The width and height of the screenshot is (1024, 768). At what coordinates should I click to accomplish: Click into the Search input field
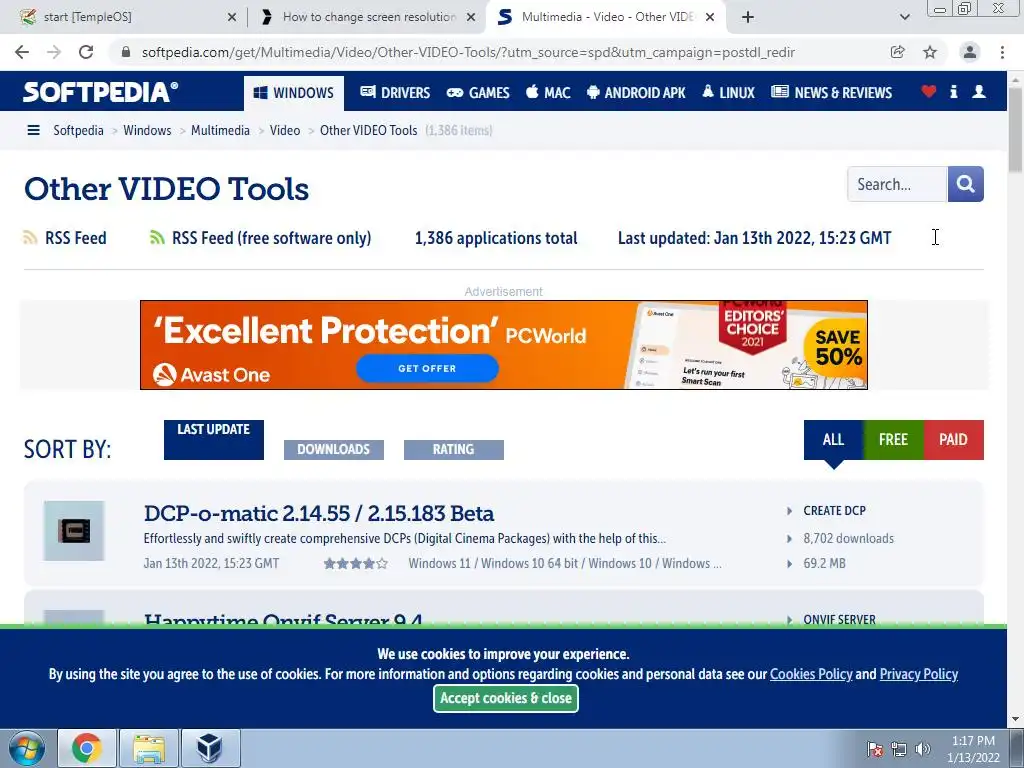897,184
